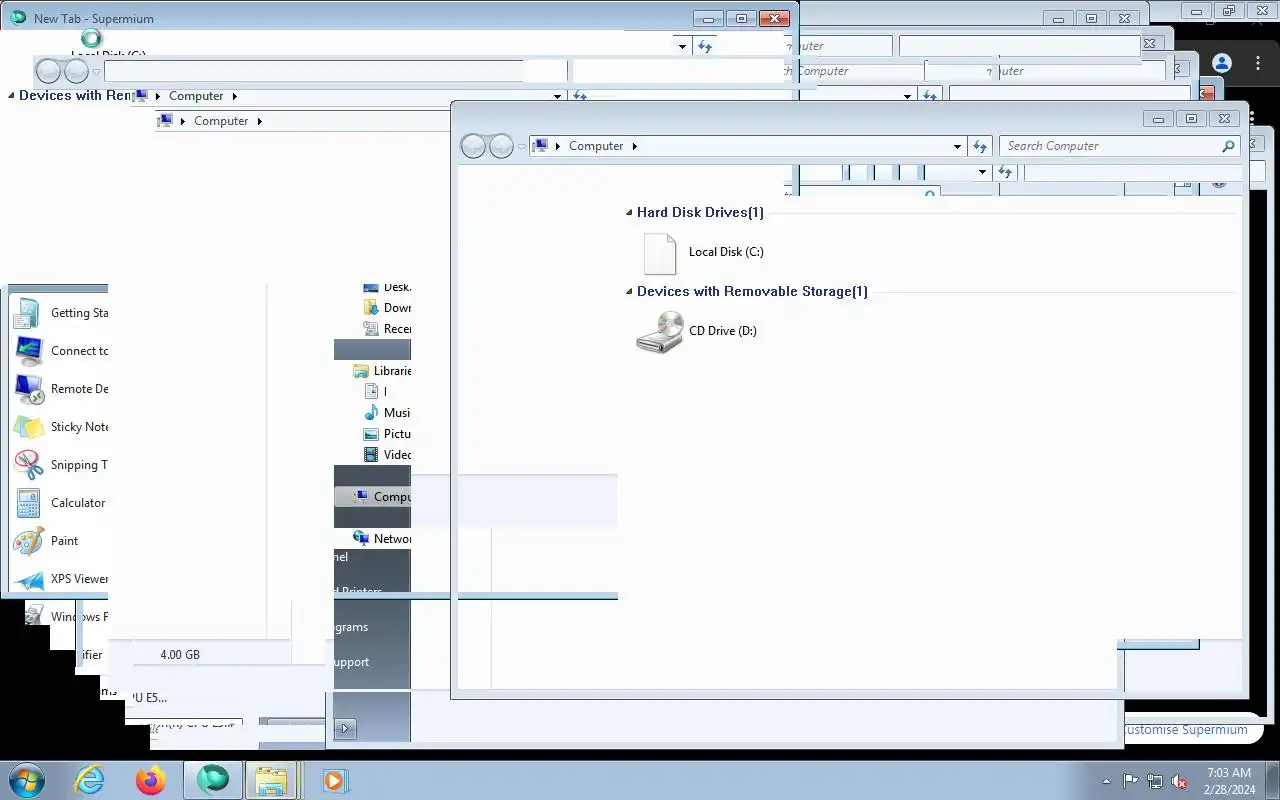The width and height of the screenshot is (1280, 800).
Task: Expand breadcrumb arrow before Computer in front window
Action: coord(557,146)
